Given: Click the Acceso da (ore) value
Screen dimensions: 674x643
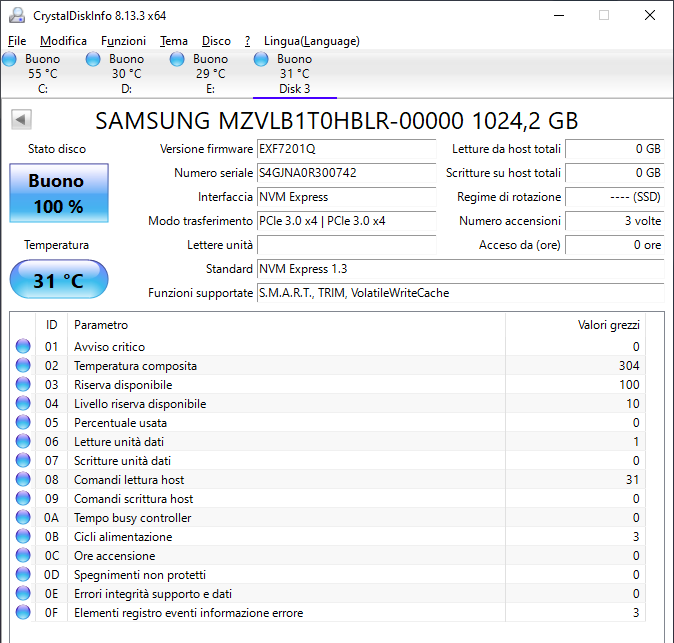Looking at the screenshot, I should click(x=615, y=245).
